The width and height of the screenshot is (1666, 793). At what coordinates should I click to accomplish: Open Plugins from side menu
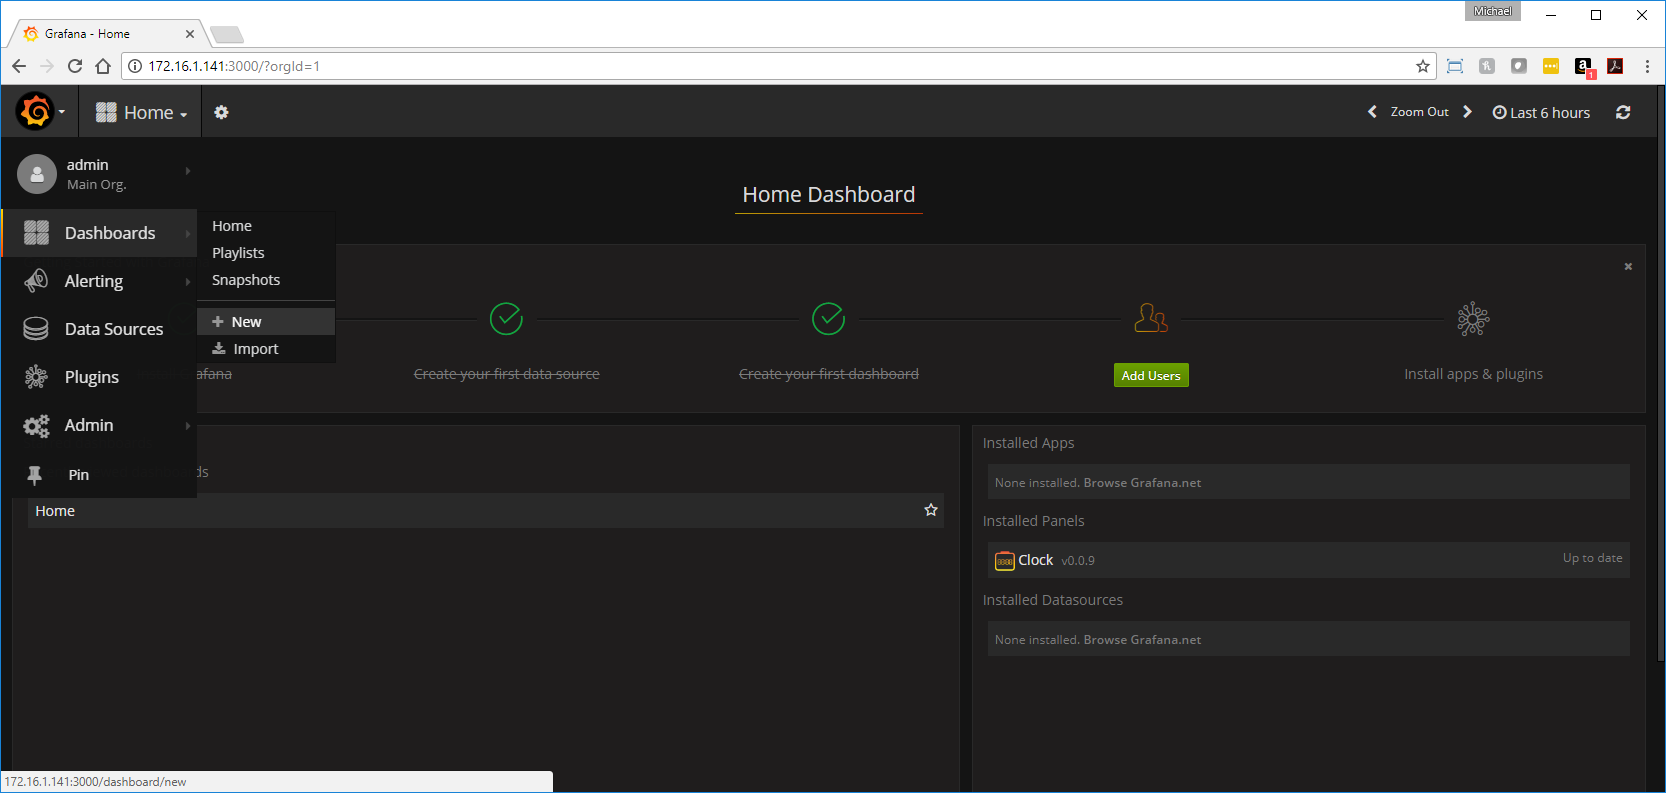92,377
